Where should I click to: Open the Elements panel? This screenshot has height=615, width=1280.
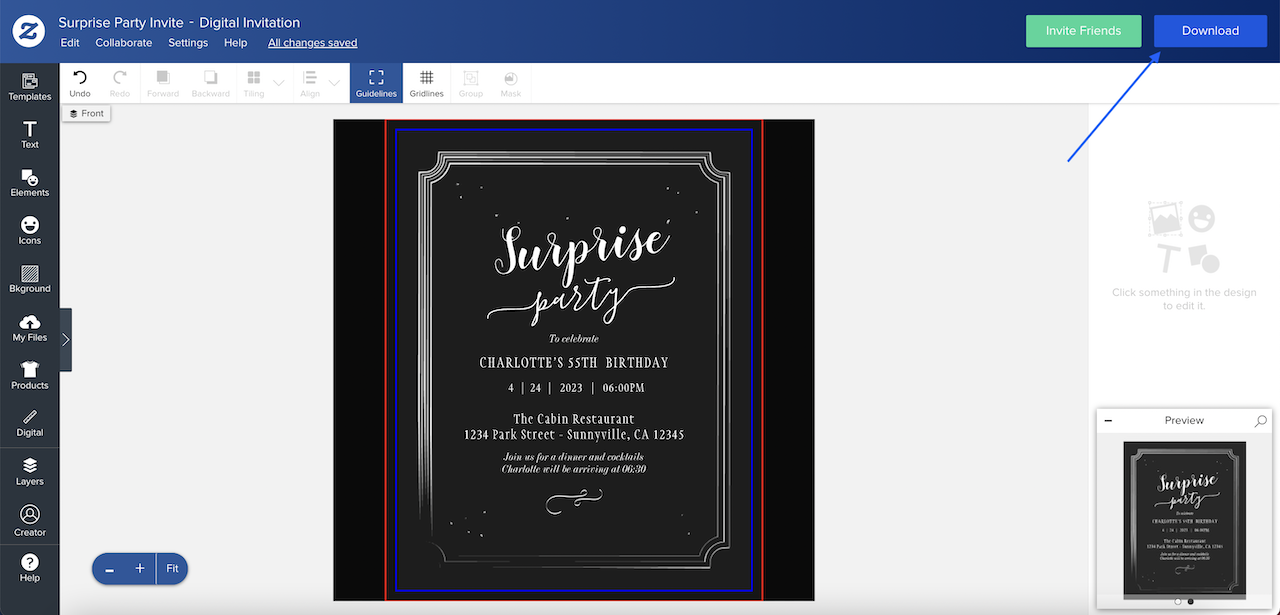tap(29, 182)
